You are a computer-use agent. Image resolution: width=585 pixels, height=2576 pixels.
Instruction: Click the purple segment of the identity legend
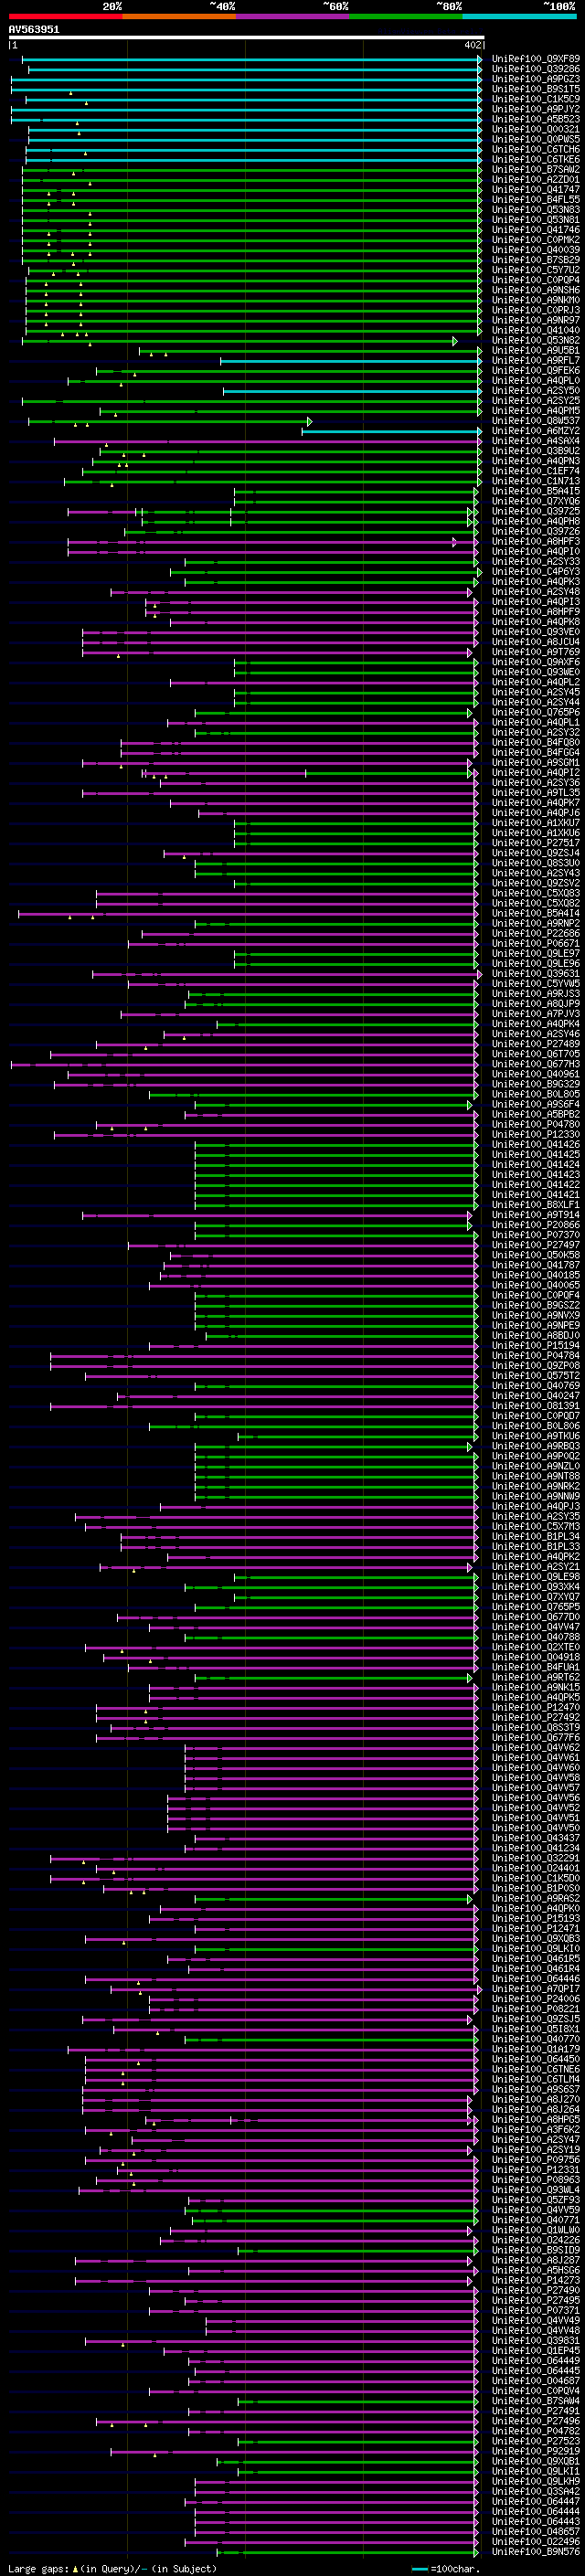coord(292,16)
